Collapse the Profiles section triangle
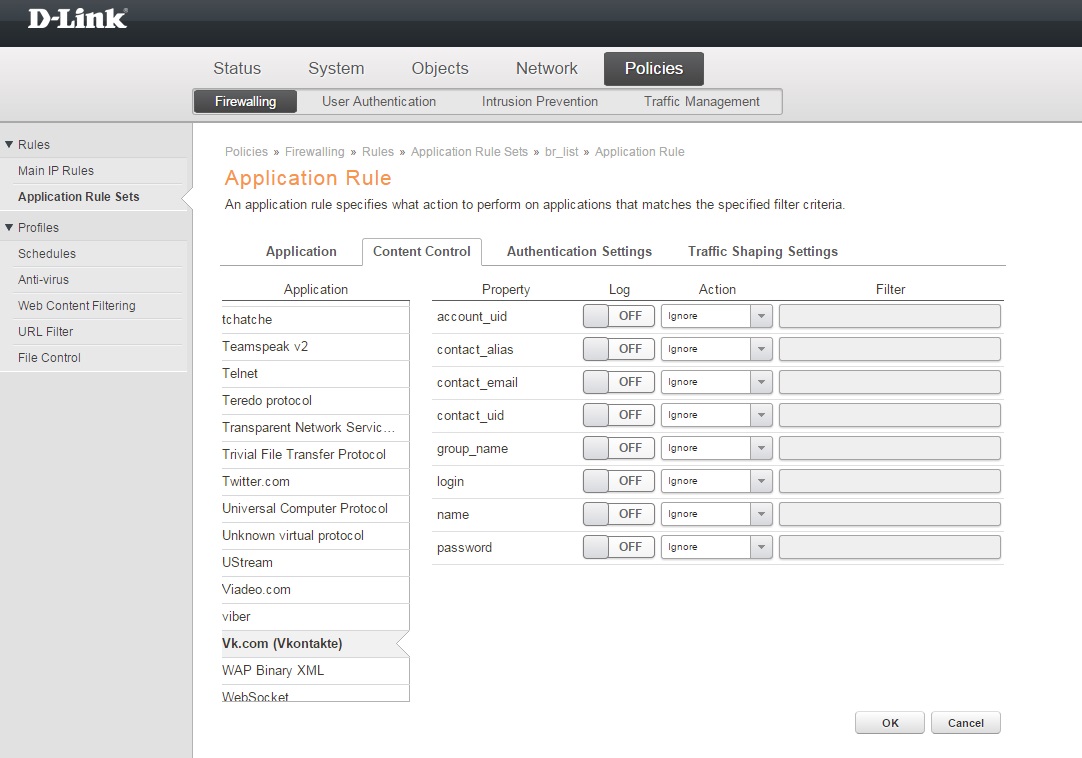This screenshot has height=758, width=1082. (x=9, y=228)
